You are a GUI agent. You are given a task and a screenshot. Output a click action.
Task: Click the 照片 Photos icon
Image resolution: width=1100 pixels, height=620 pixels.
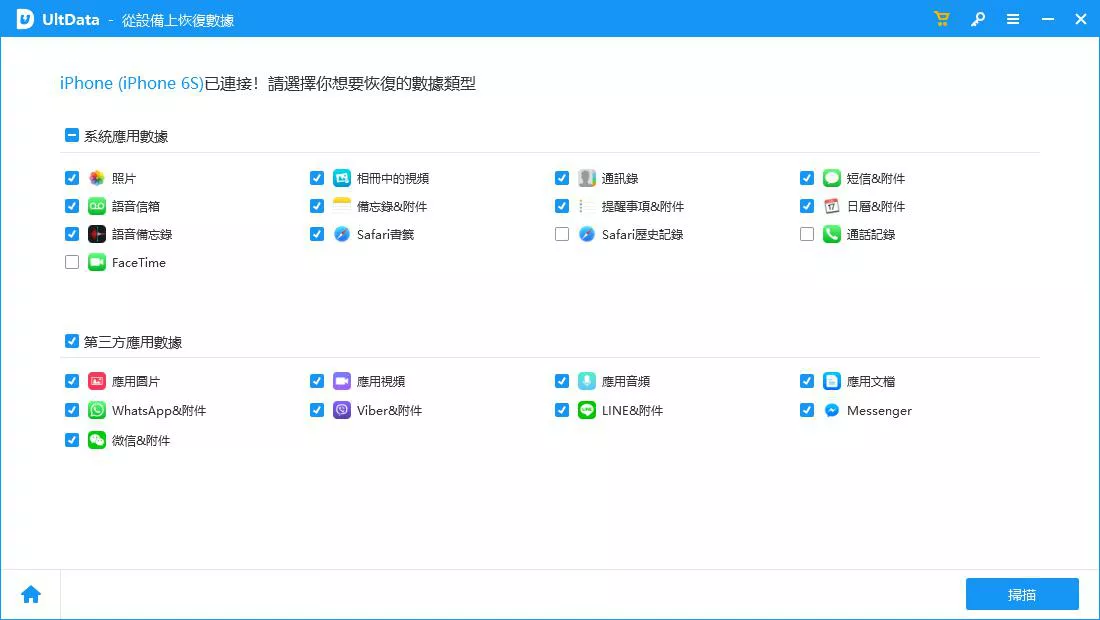point(95,177)
